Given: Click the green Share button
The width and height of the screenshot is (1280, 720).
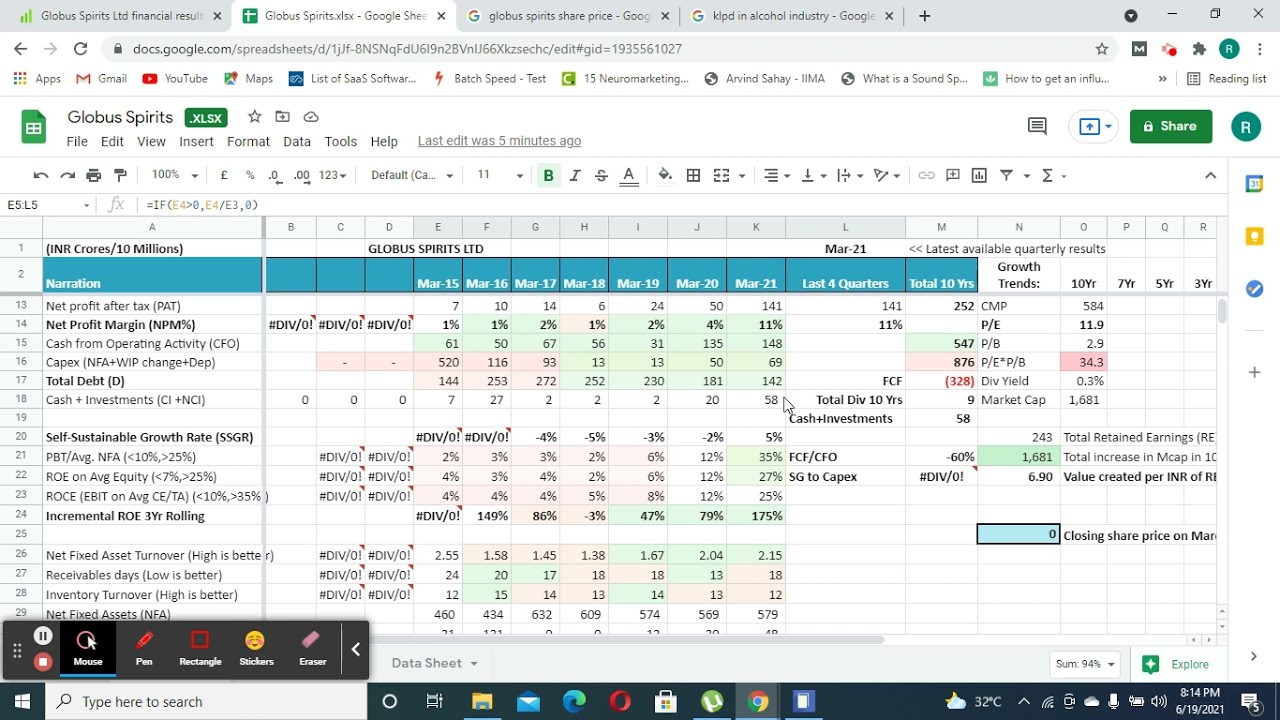Looking at the screenshot, I should pos(1171,126).
